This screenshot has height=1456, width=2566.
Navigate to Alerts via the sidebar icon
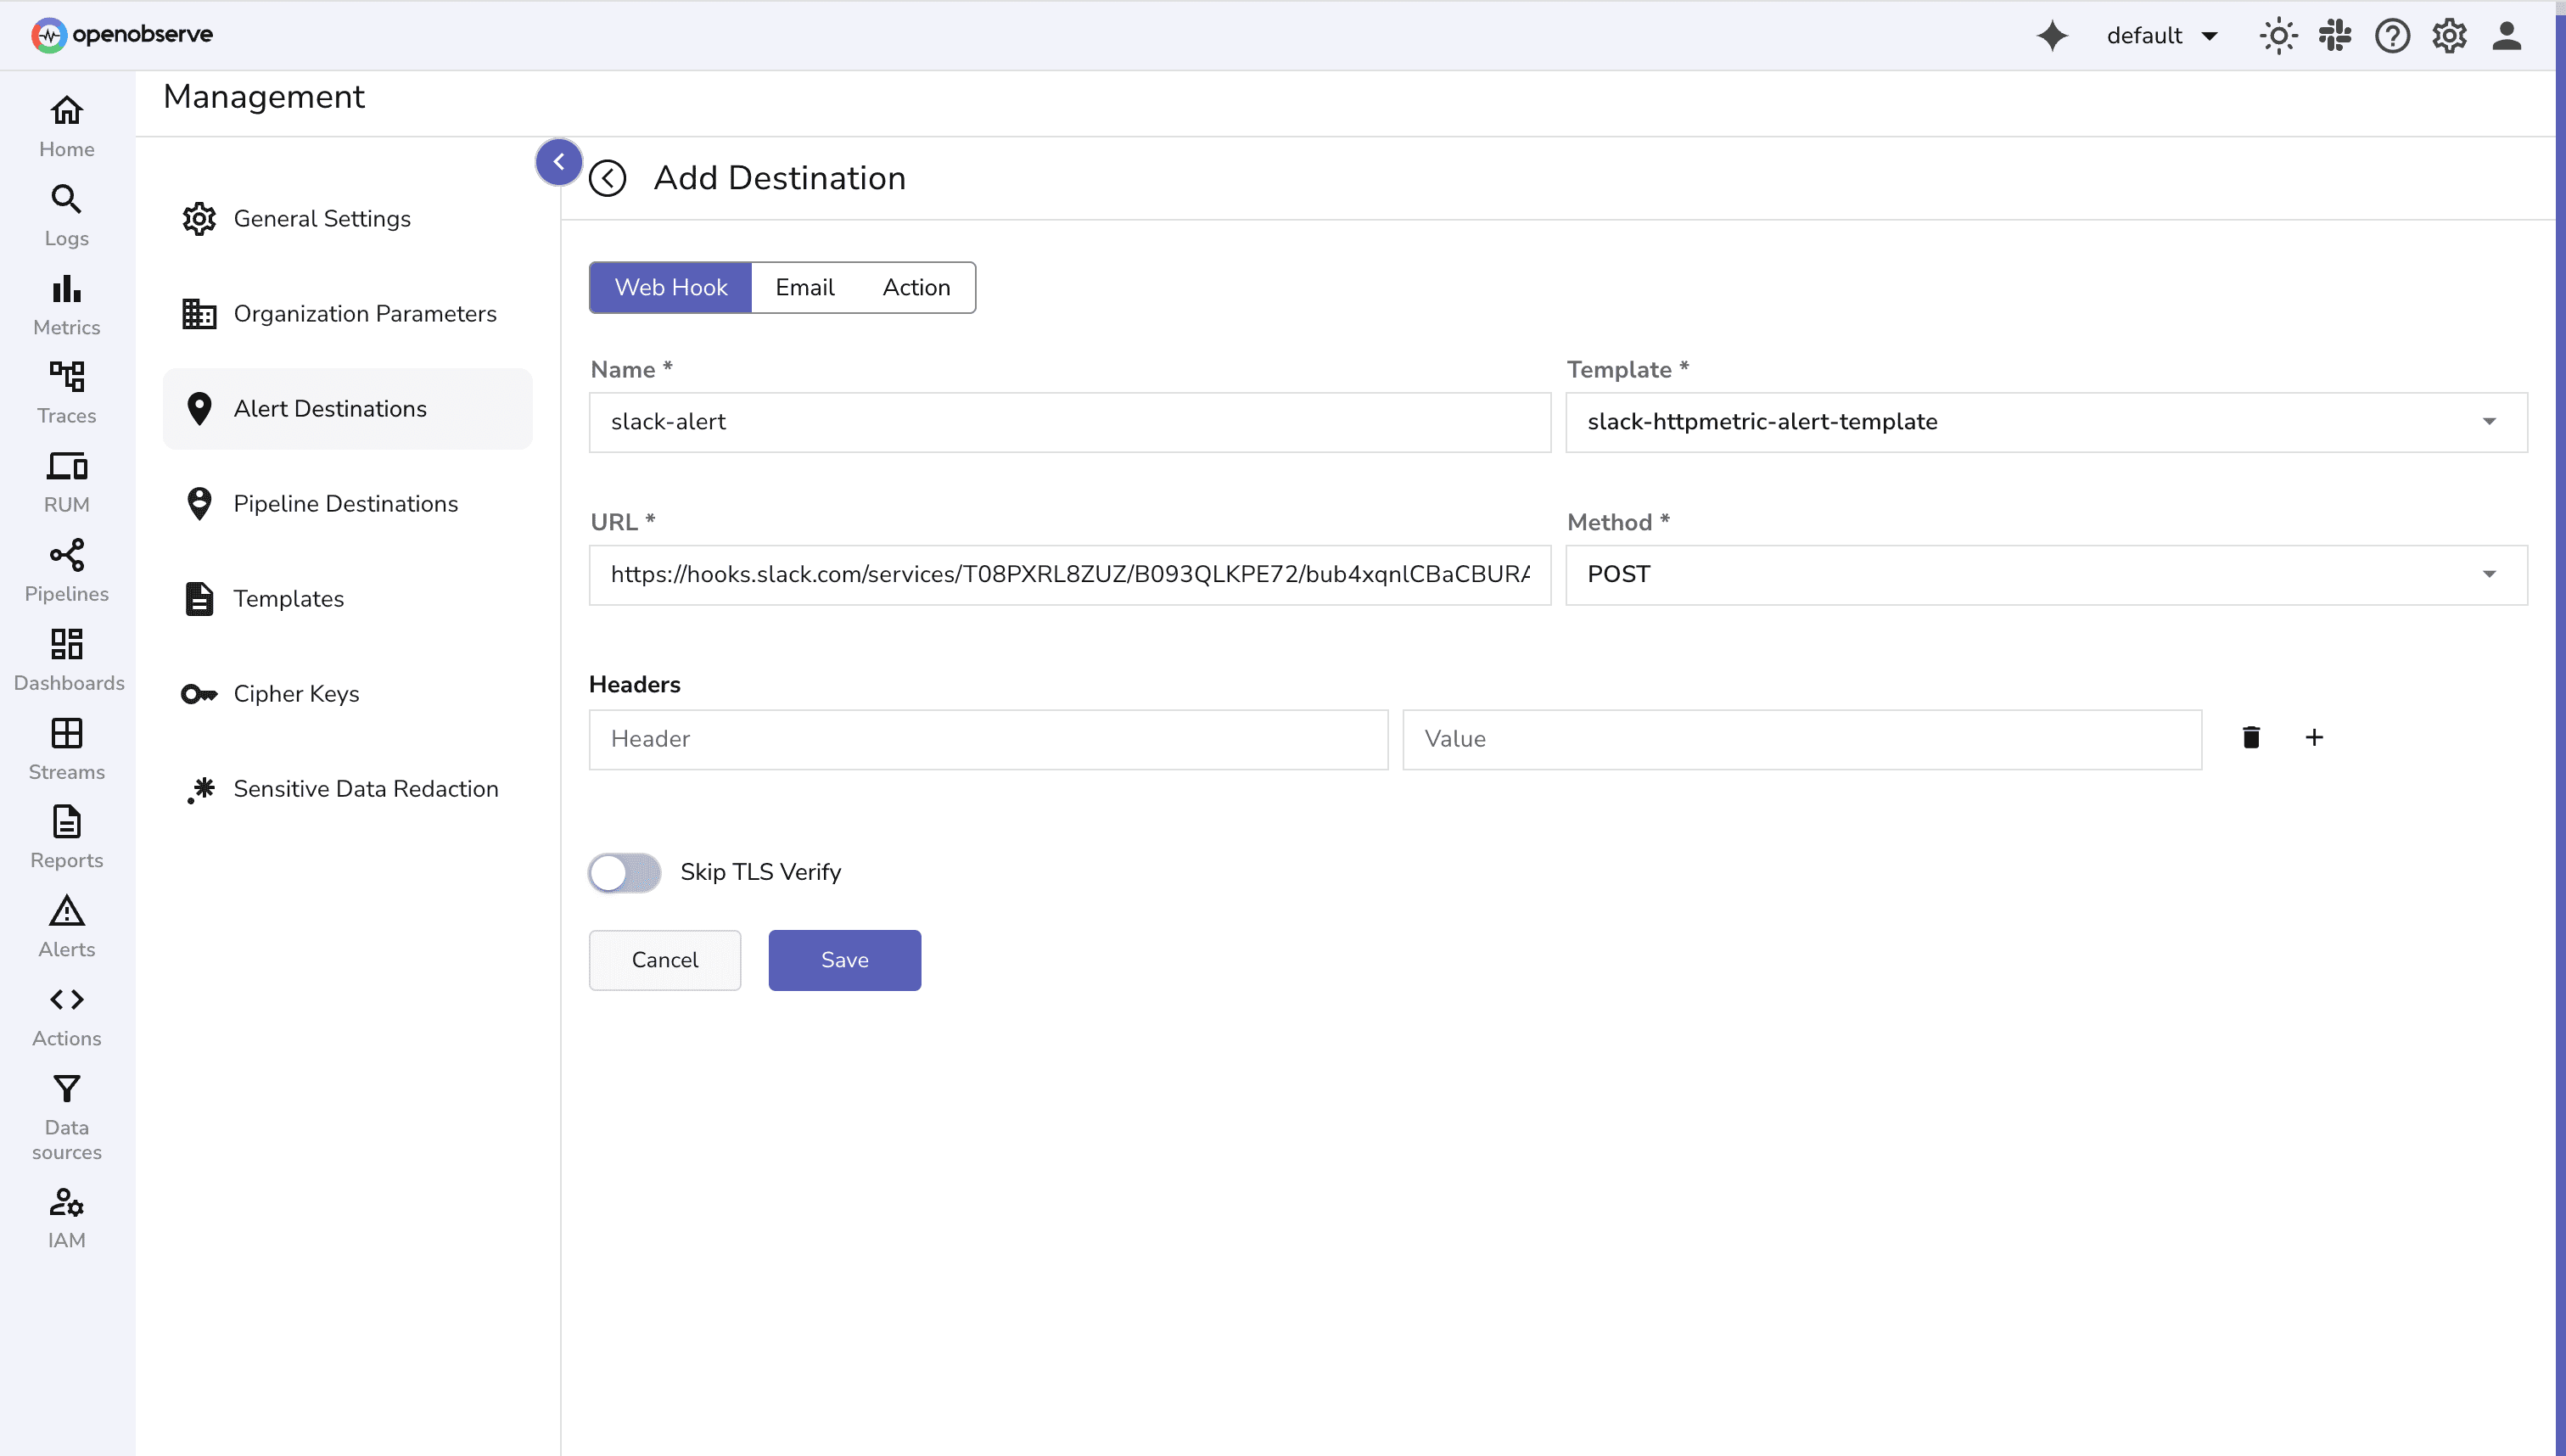pyautogui.click(x=65, y=925)
